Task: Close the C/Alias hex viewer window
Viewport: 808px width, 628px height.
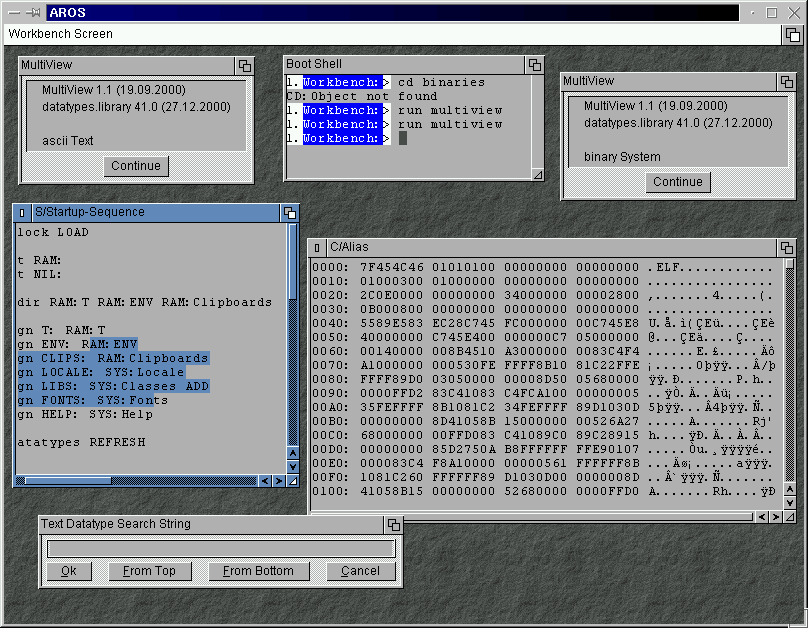Action: 317,247
